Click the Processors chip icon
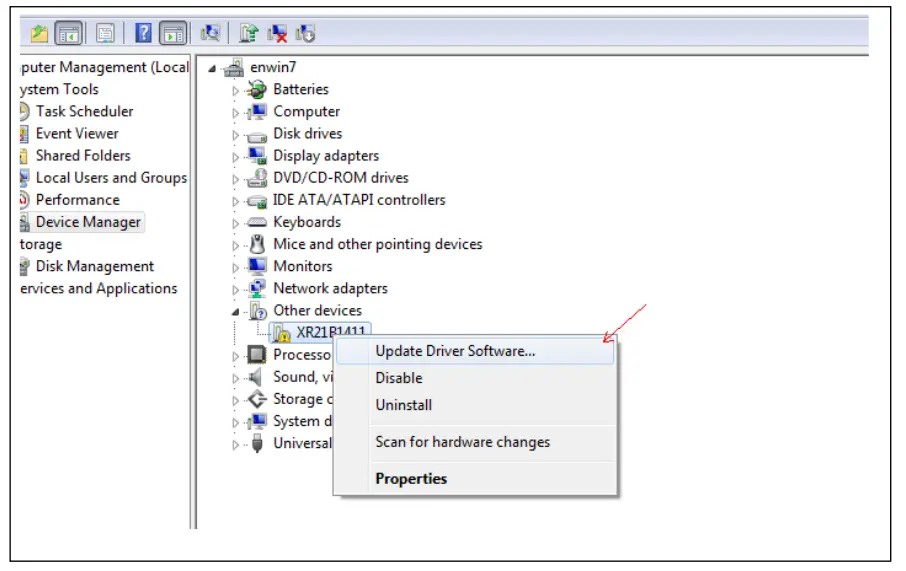Screen dimensions: 906x571 coord(257,355)
